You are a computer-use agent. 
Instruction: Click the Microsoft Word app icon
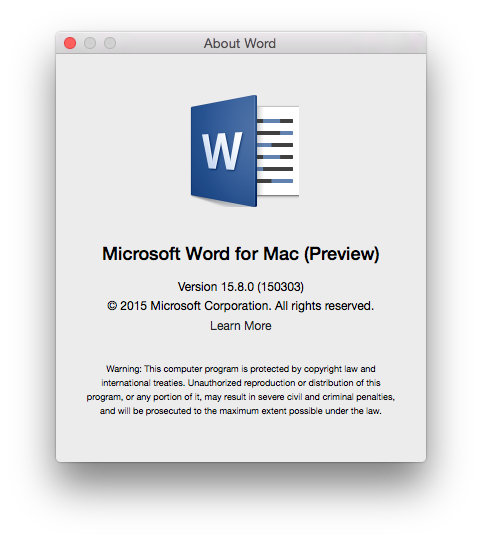click(x=245, y=151)
